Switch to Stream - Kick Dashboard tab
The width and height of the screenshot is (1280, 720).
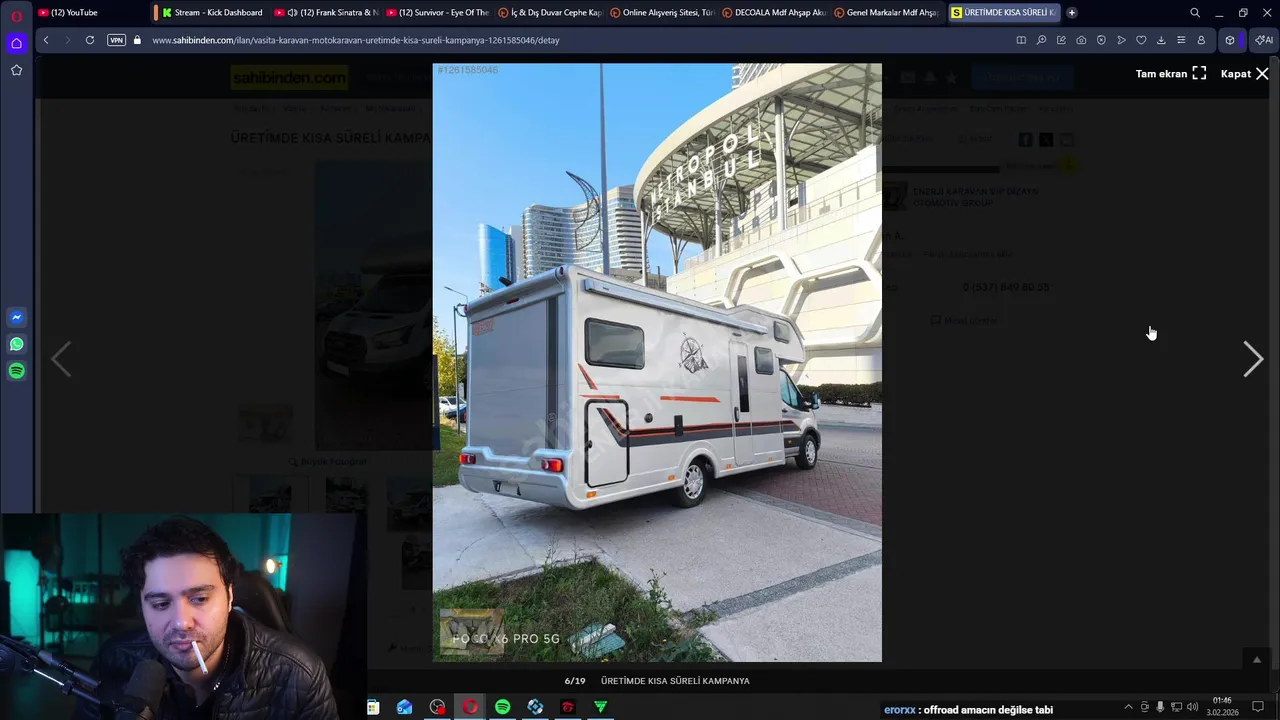point(212,13)
